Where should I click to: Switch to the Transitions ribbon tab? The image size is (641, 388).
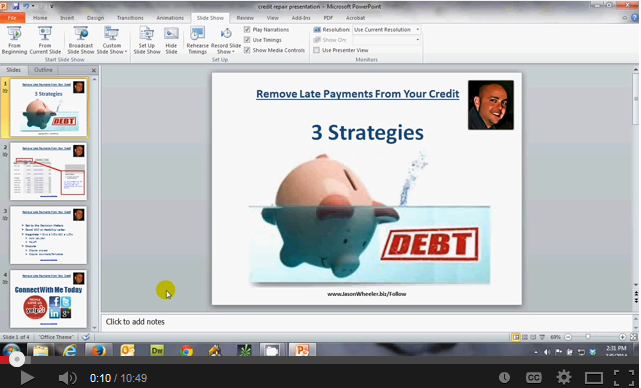pos(130,18)
